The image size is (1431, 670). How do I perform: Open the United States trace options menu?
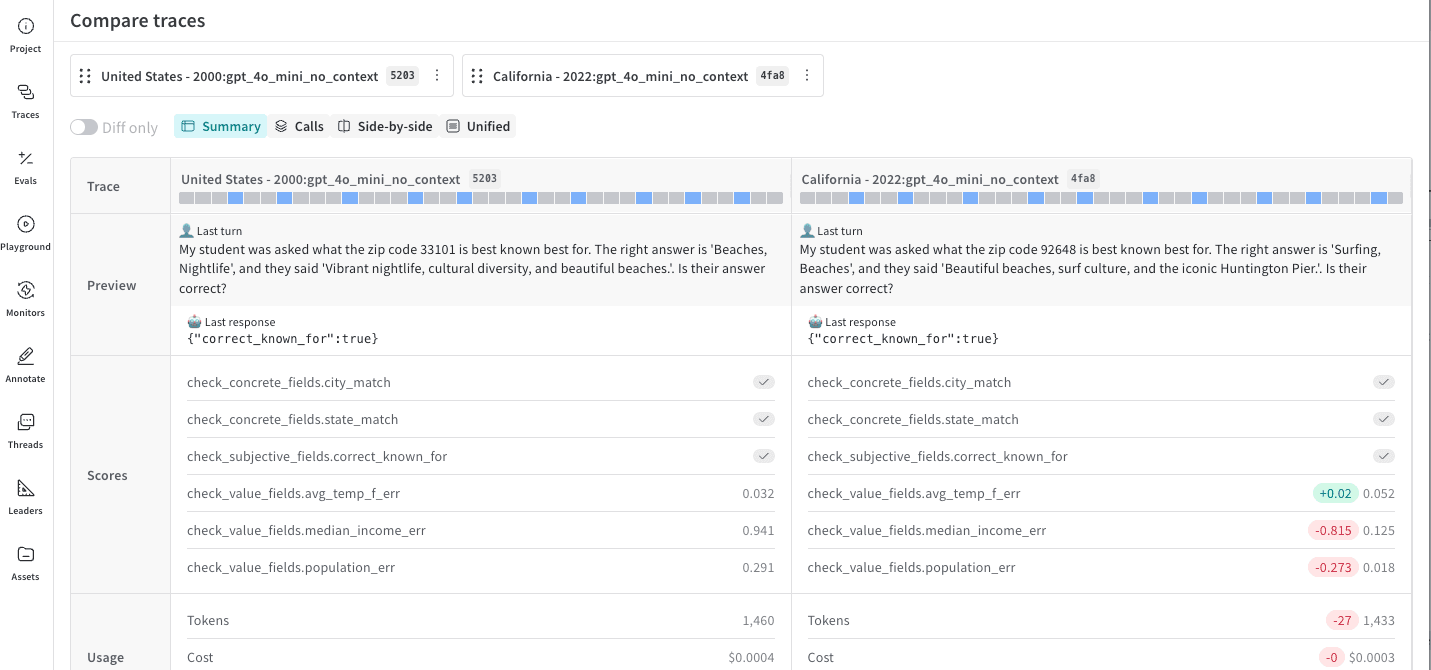tap(437, 75)
